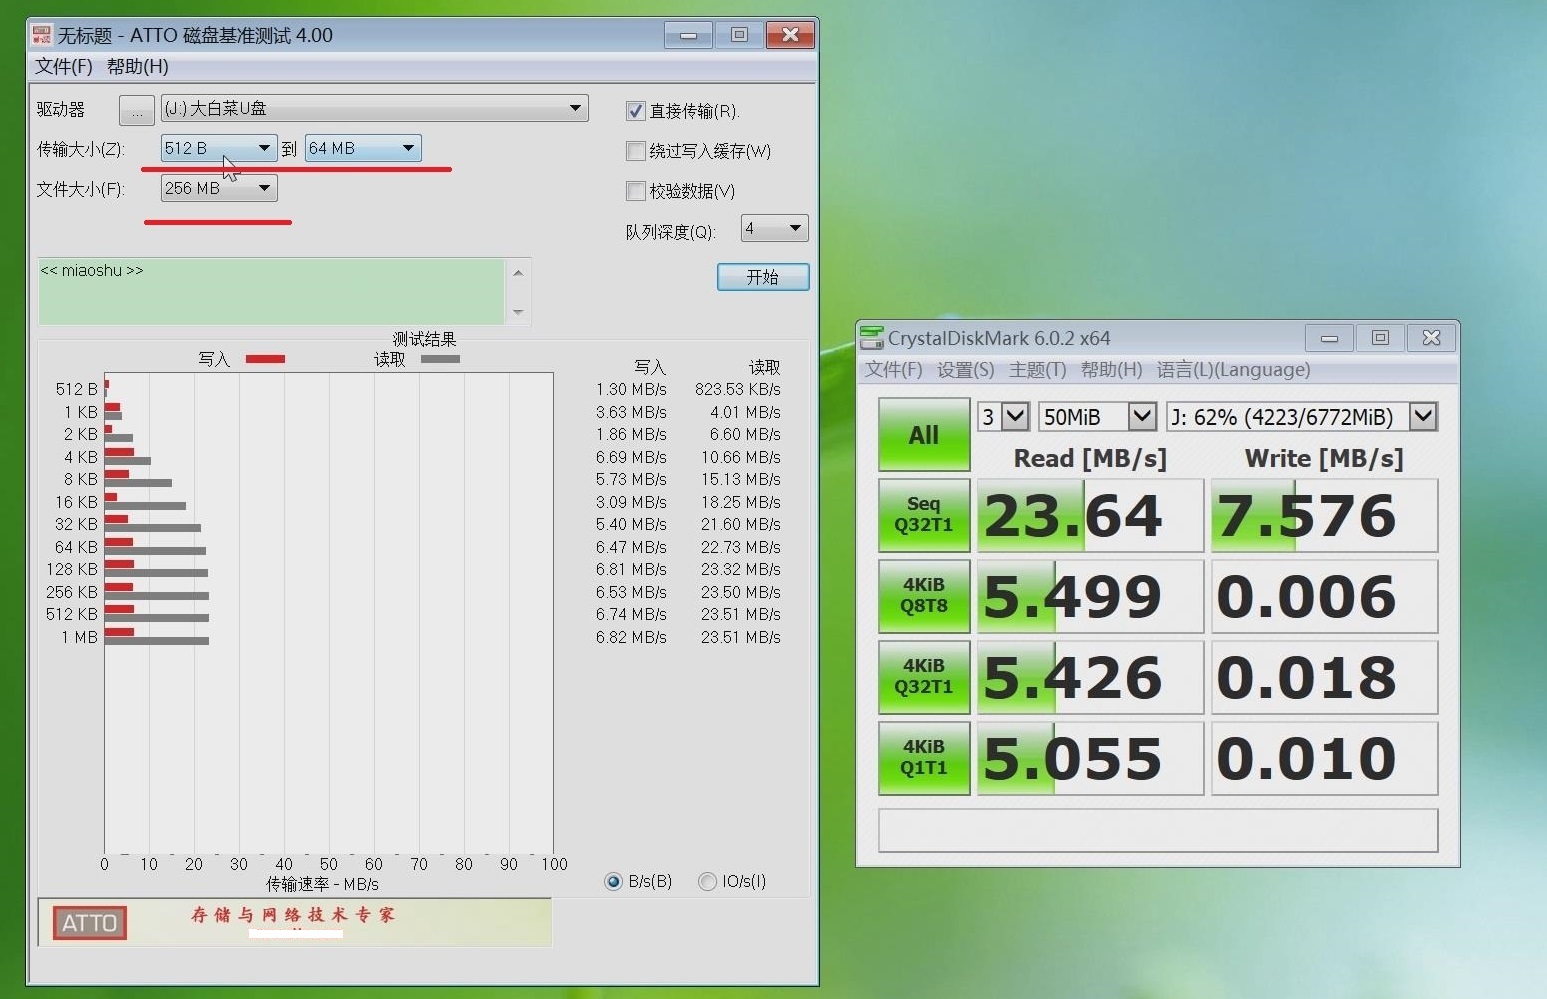
Task: Select the B/s(B) radio button
Action: [x=613, y=881]
